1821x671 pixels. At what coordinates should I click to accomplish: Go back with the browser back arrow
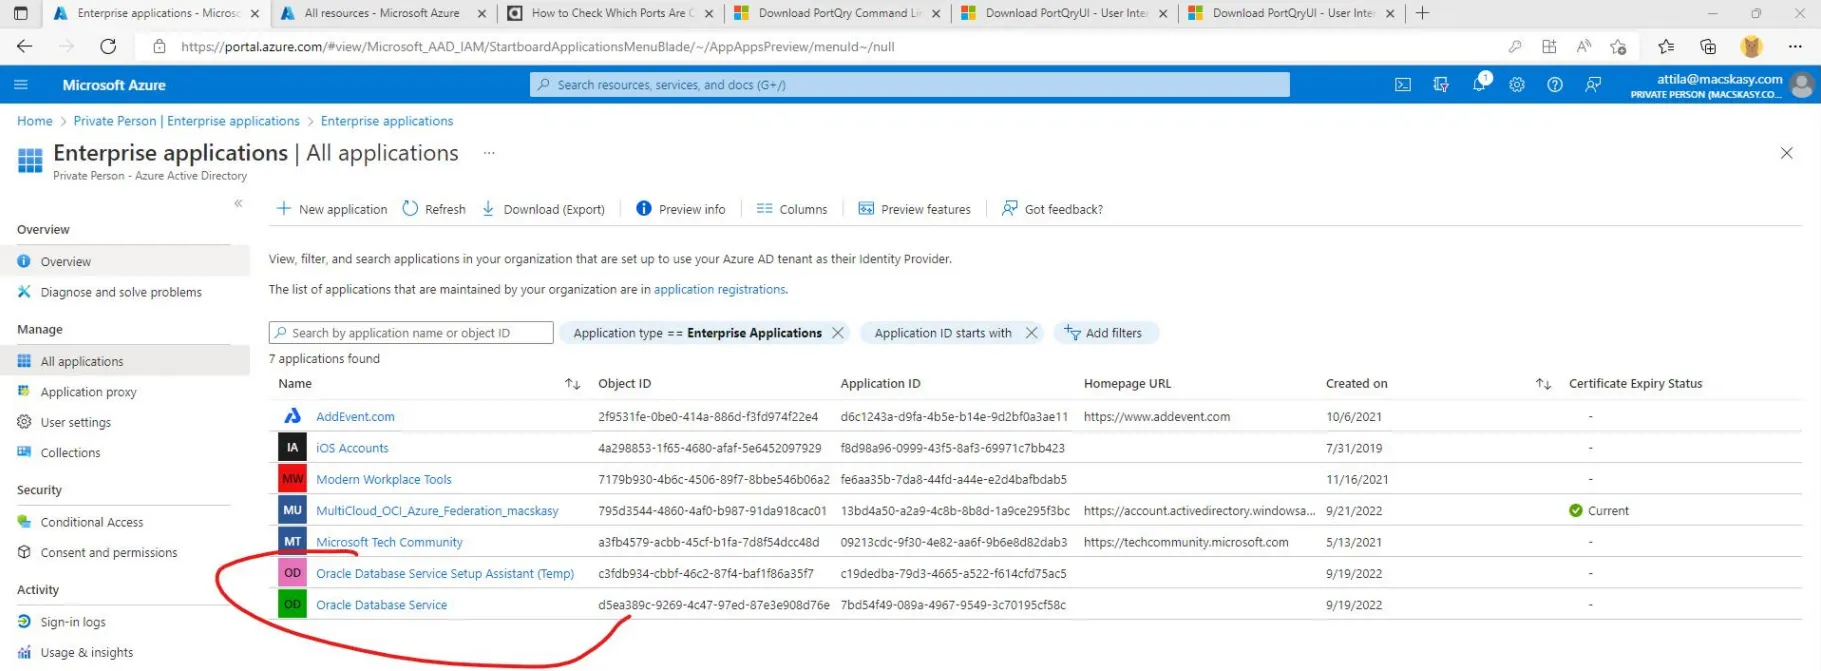(25, 46)
